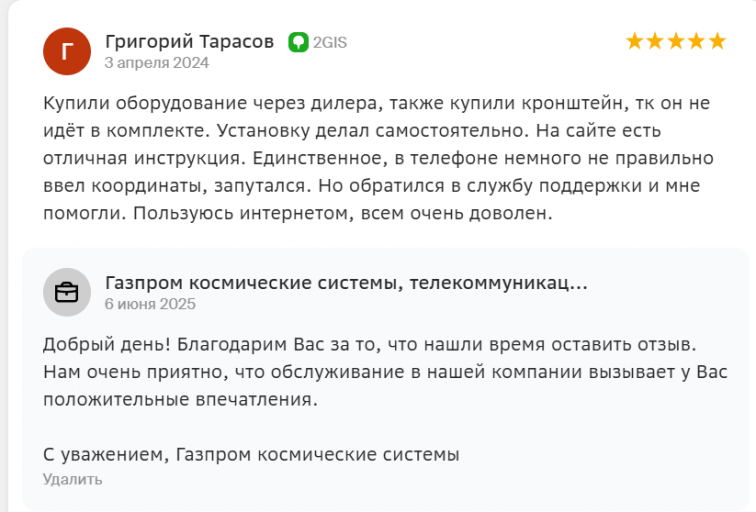
Task: Click the first gold rating star
Action: point(634,41)
